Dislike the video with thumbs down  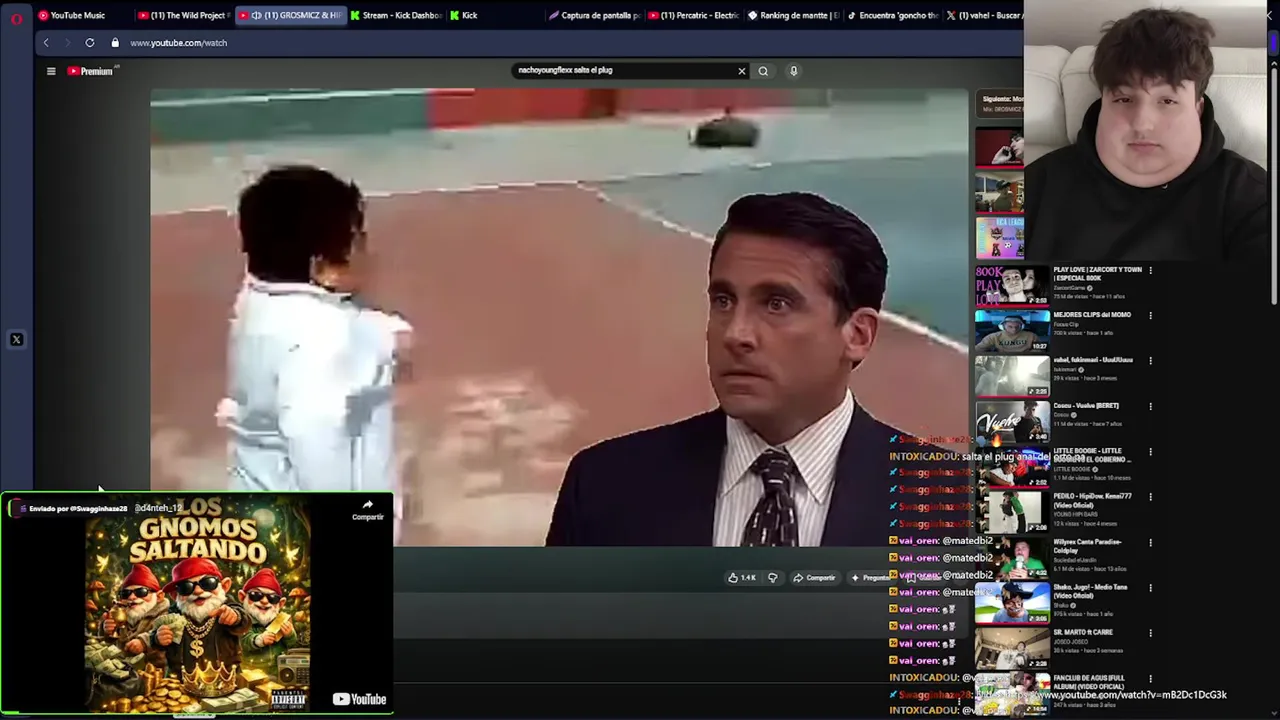coord(772,578)
